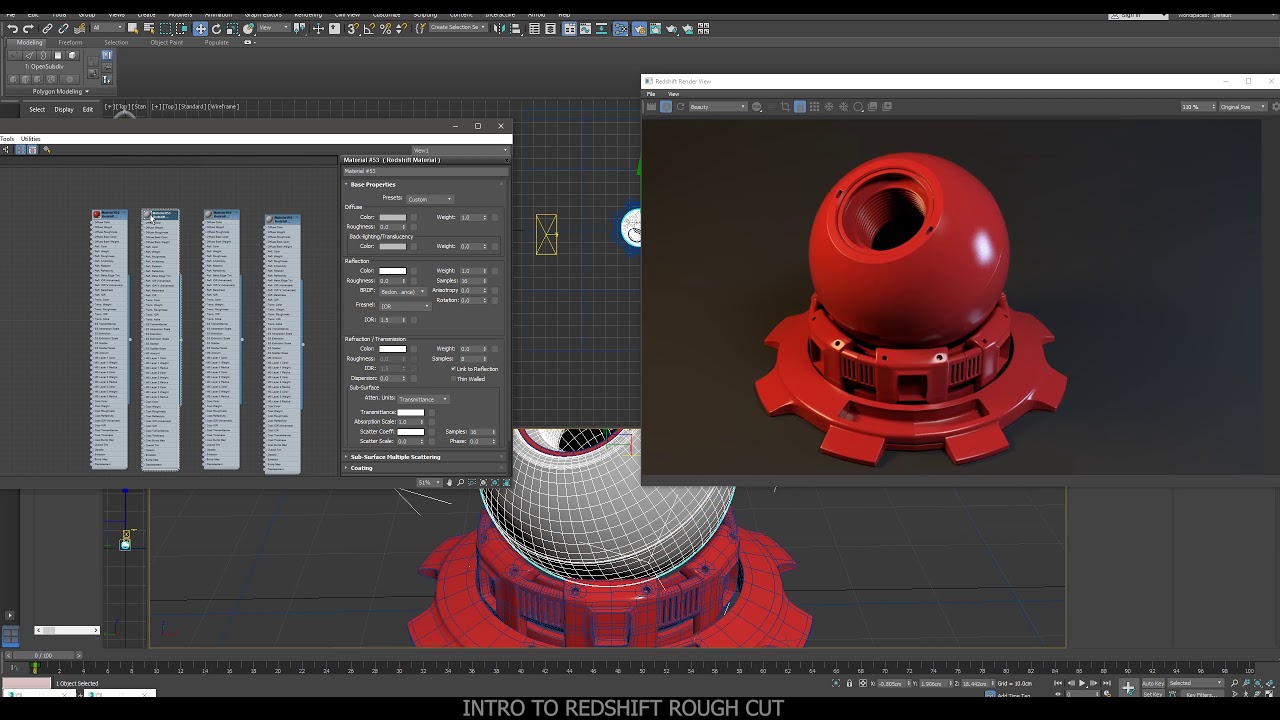
Task: Open the Presets dropdown set to Custom
Action: pyautogui.click(x=429, y=199)
